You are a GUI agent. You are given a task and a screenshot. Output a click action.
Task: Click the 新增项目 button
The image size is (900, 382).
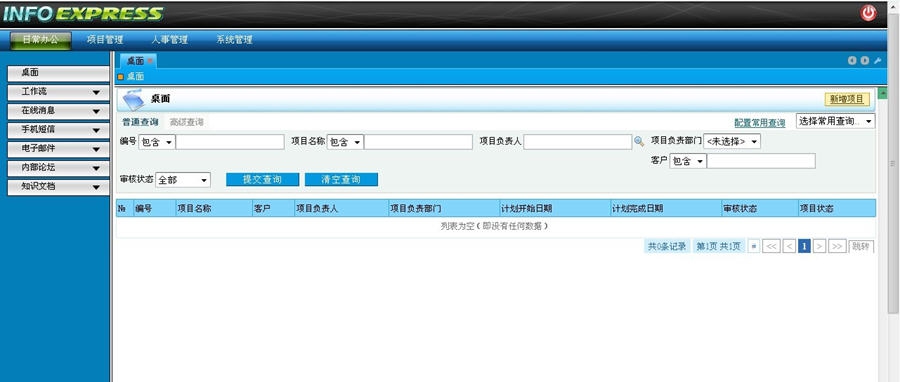coord(847,99)
